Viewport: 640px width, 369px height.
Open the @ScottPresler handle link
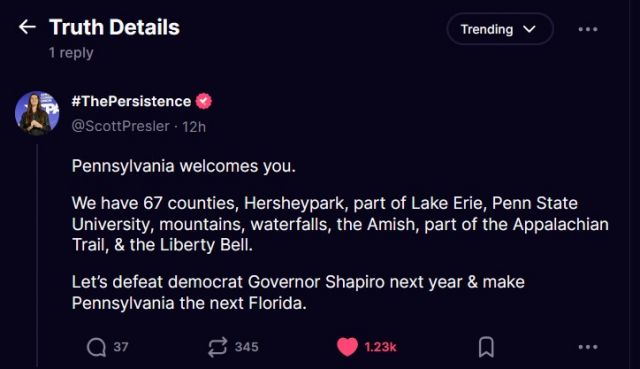point(120,126)
